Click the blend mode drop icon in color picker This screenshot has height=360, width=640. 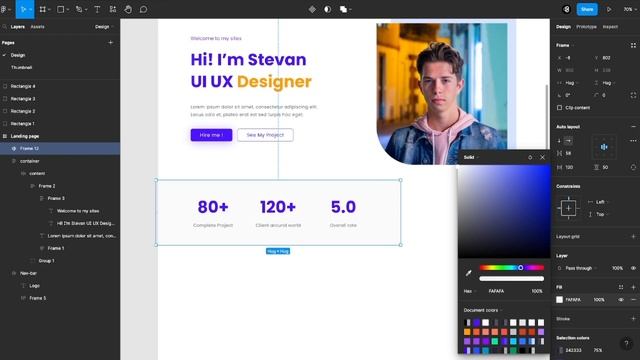point(530,157)
